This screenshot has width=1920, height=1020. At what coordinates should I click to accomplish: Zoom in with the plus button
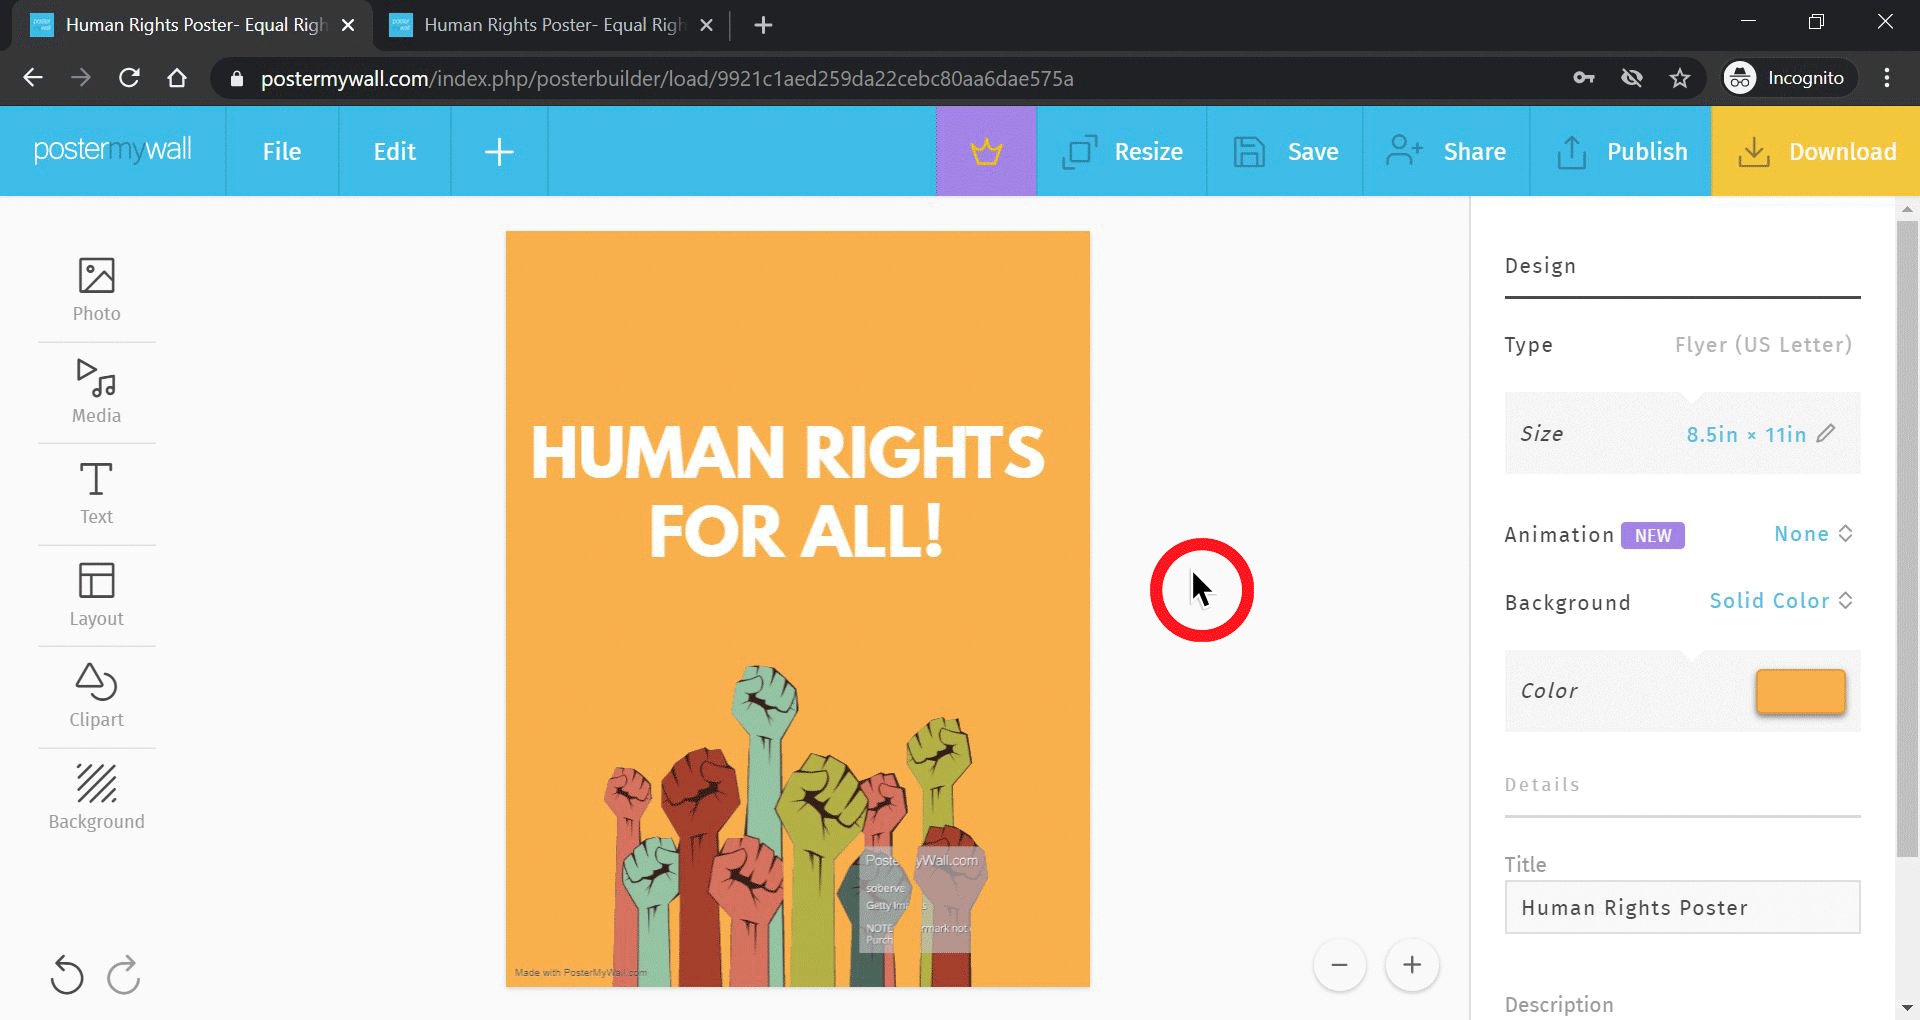(1412, 965)
